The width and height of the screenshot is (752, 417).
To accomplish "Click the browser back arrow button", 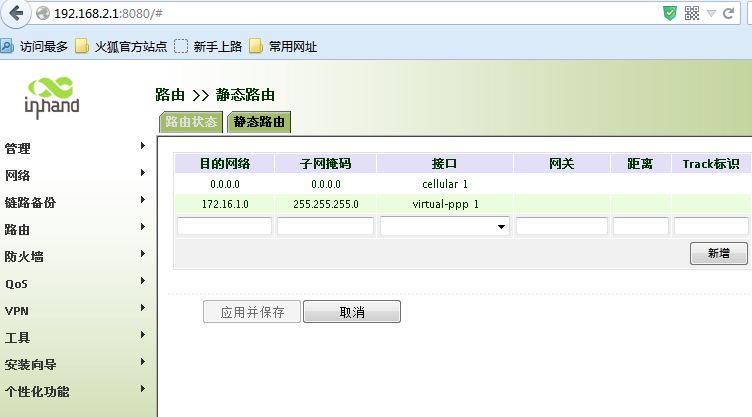I will click(x=15, y=14).
